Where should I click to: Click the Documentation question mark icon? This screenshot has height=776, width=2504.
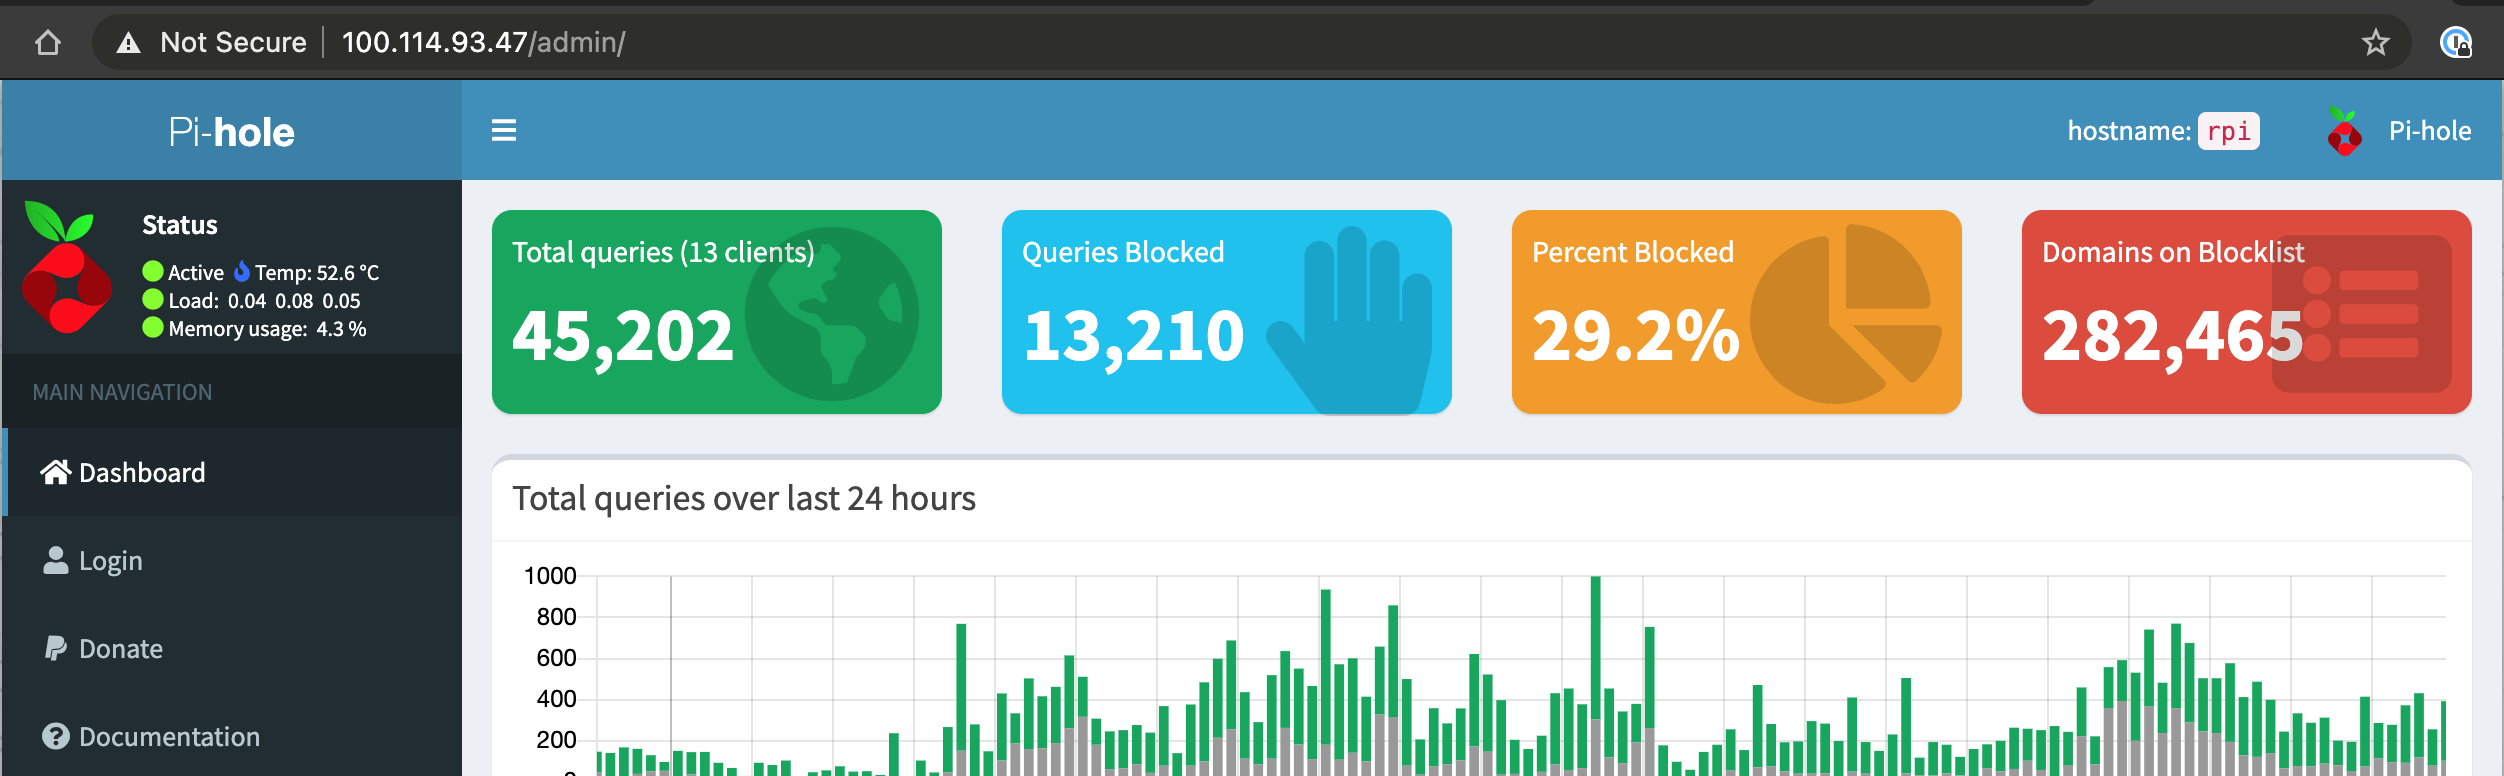point(56,736)
